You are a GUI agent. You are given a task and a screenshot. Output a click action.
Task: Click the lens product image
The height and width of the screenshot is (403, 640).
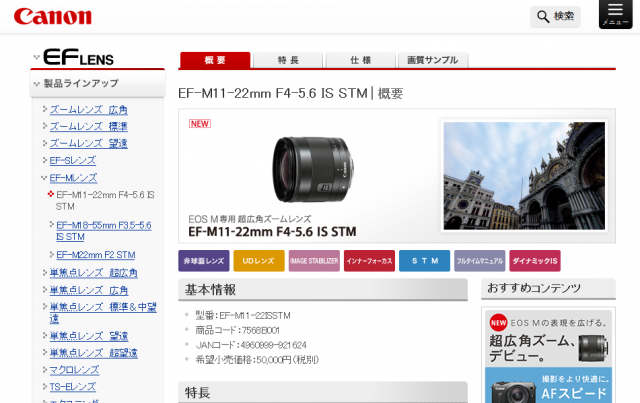coord(313,169)
